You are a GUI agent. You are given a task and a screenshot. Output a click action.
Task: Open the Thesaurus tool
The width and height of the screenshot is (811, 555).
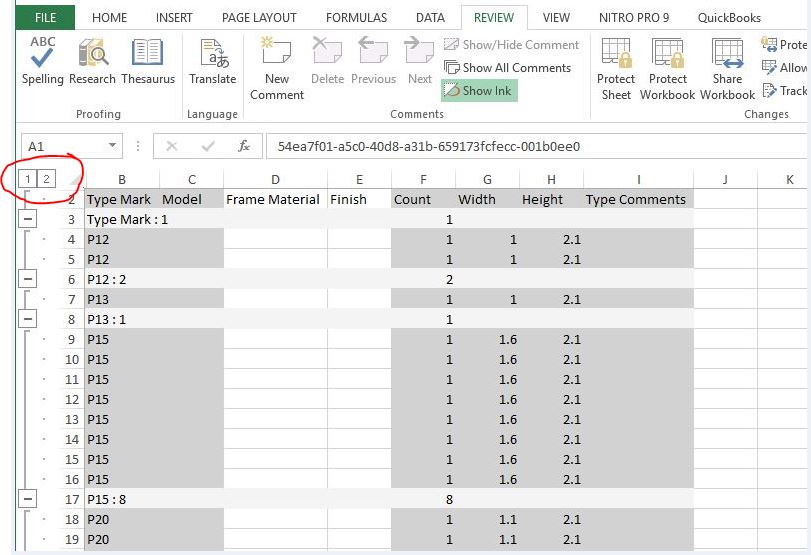[148, 61]
